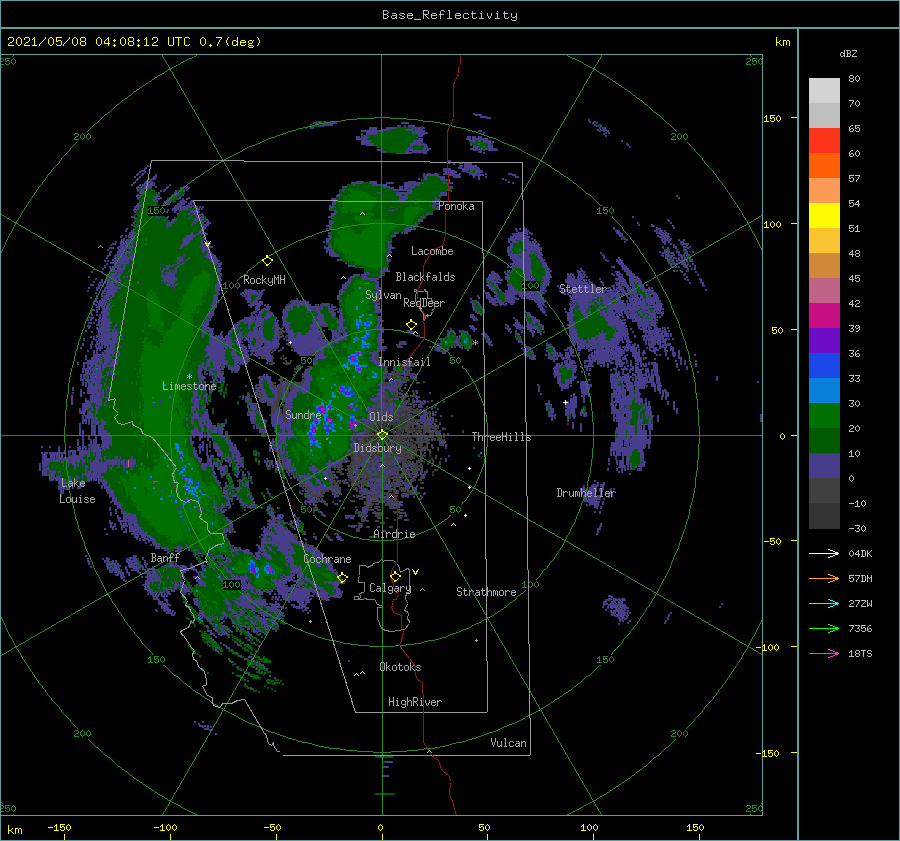The width and height of the screenshot is (900, 841).
Task: Click the Drumheller label
Action: pos(585,493)
